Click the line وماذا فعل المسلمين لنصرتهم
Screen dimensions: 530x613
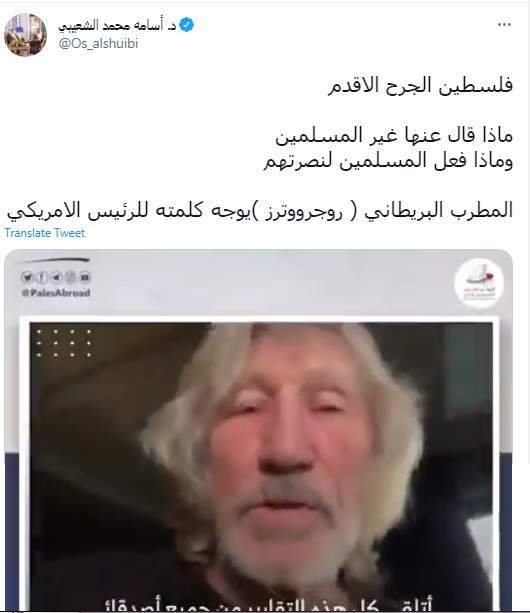pyautogui.click(x=388, y=160)
